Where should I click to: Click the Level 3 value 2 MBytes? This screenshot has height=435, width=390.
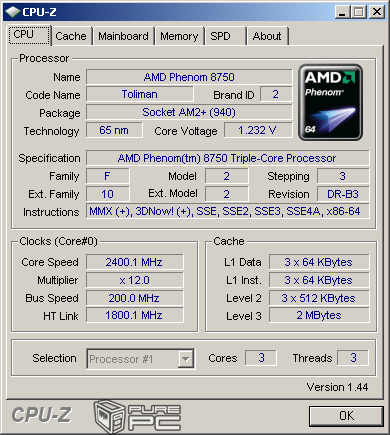(x=319, y=315)
